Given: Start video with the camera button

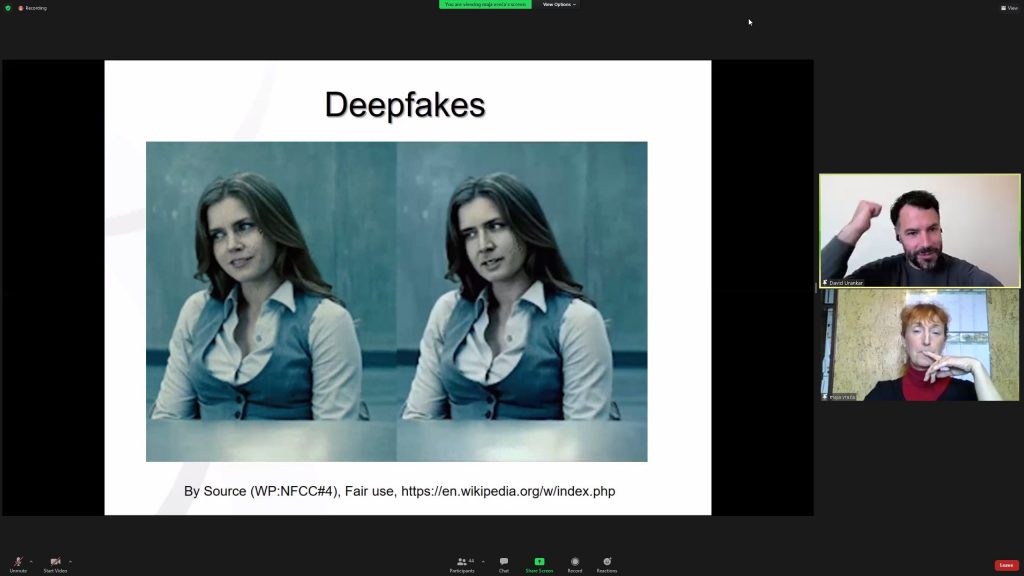Looking at the screenshot, I should 55,563.
